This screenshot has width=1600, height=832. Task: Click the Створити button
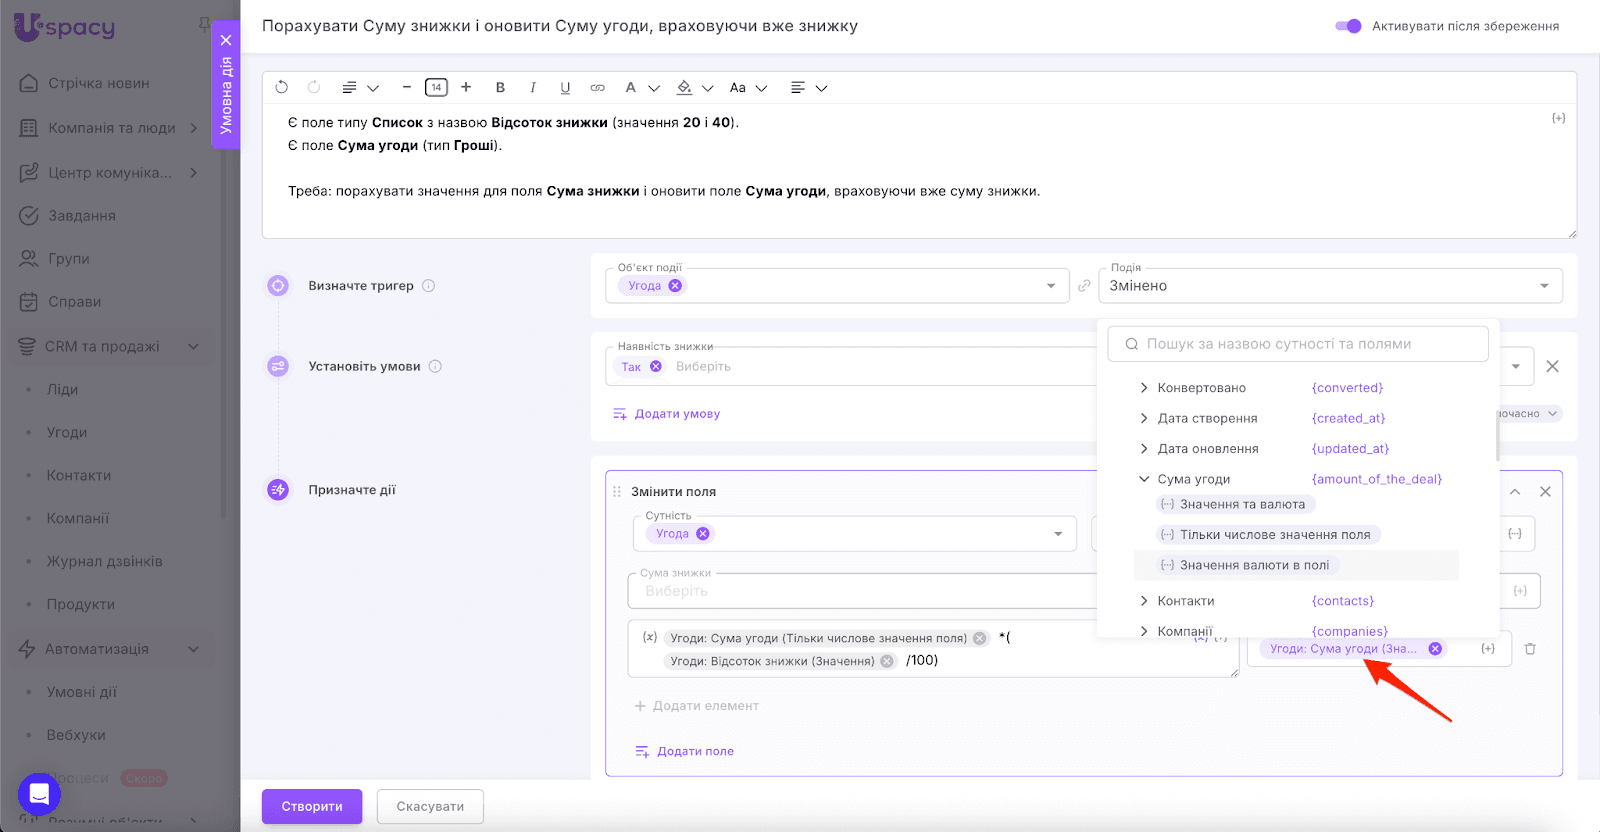[x=312, y=806]
